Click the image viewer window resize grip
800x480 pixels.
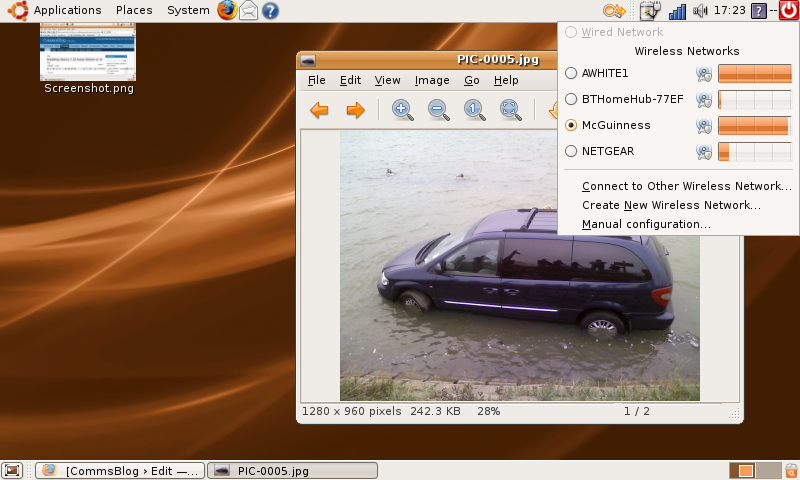click(x=734, y=414)
